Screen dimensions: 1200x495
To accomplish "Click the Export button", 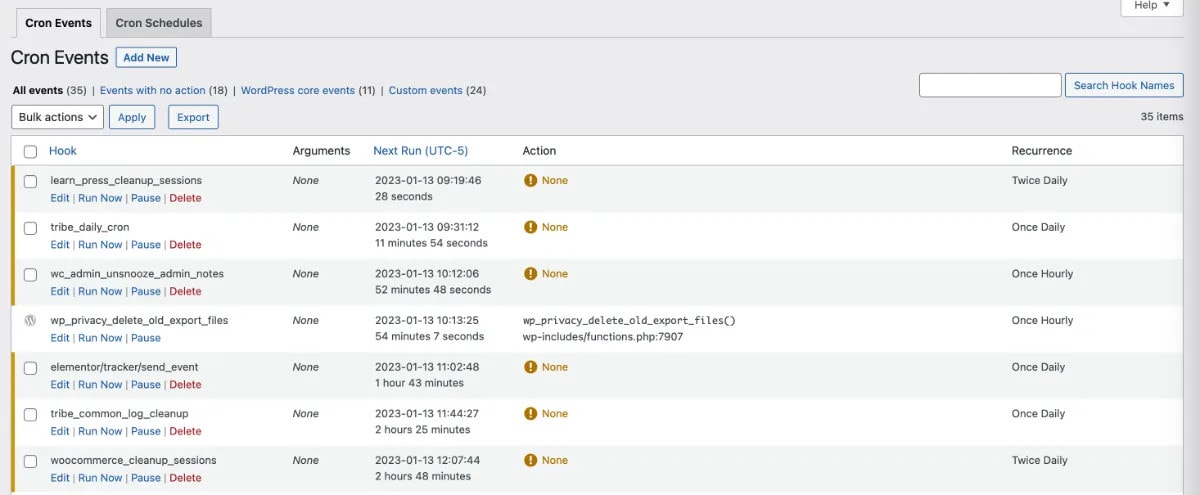I will (x=193, y=117).
